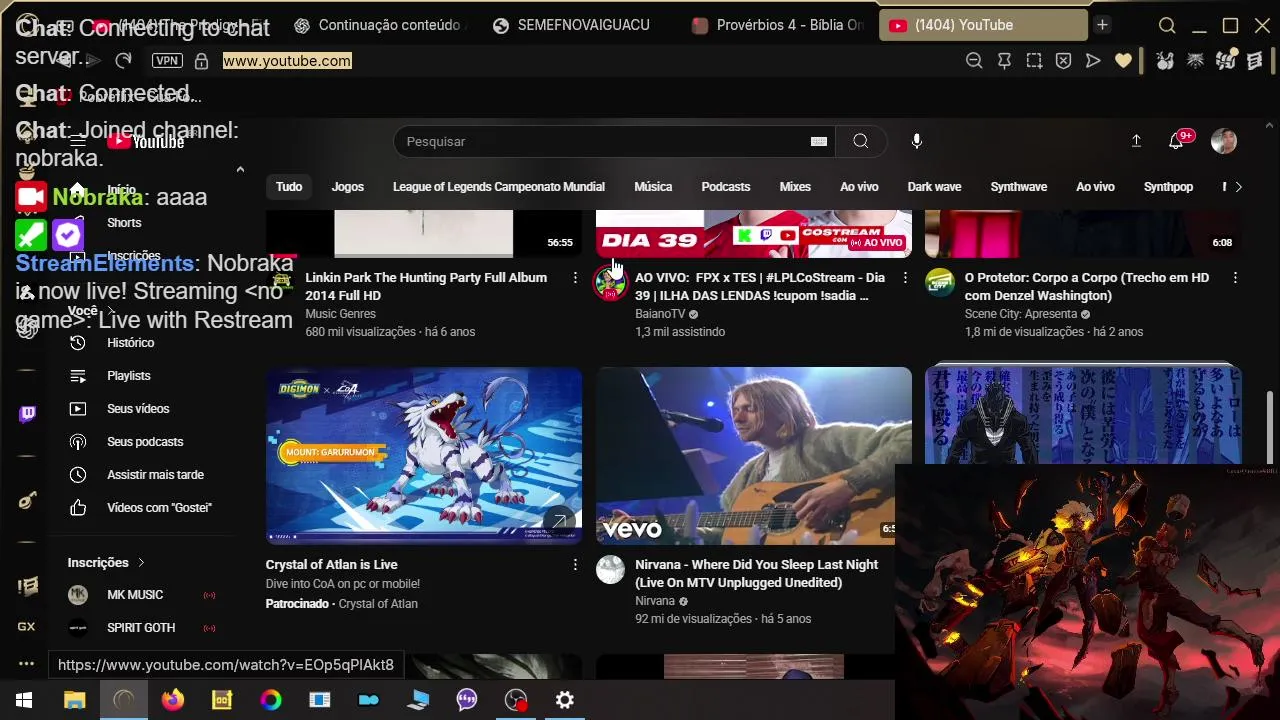Select League of Legends Campeonato Mundial chip

(x=499, y=187)
